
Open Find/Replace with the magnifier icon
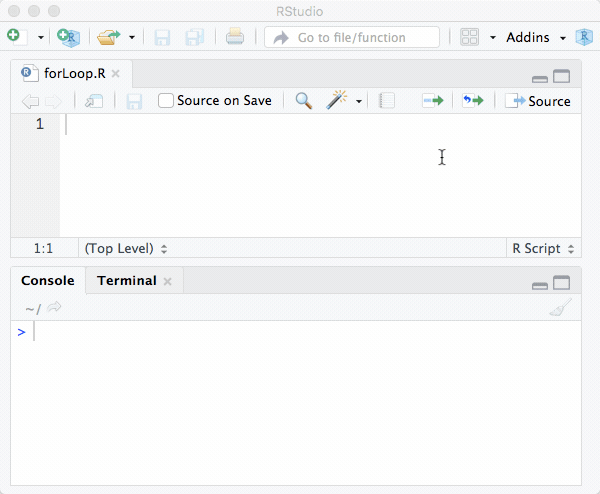(304, 101)
